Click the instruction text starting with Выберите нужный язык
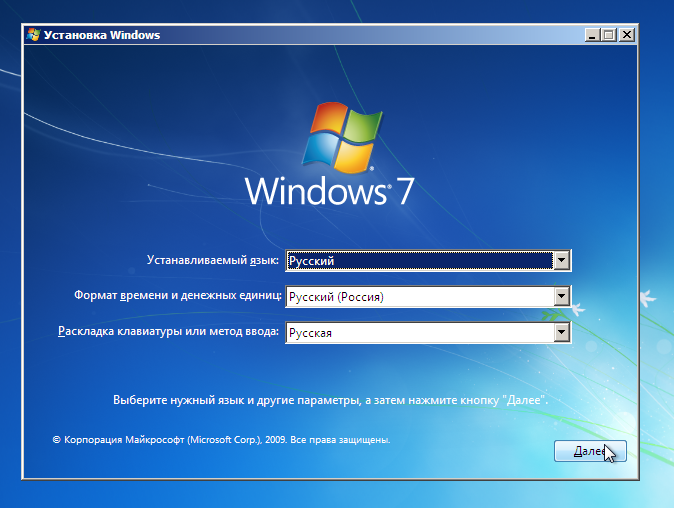Screen dimensions: 674x508 (x=331, y=400)
